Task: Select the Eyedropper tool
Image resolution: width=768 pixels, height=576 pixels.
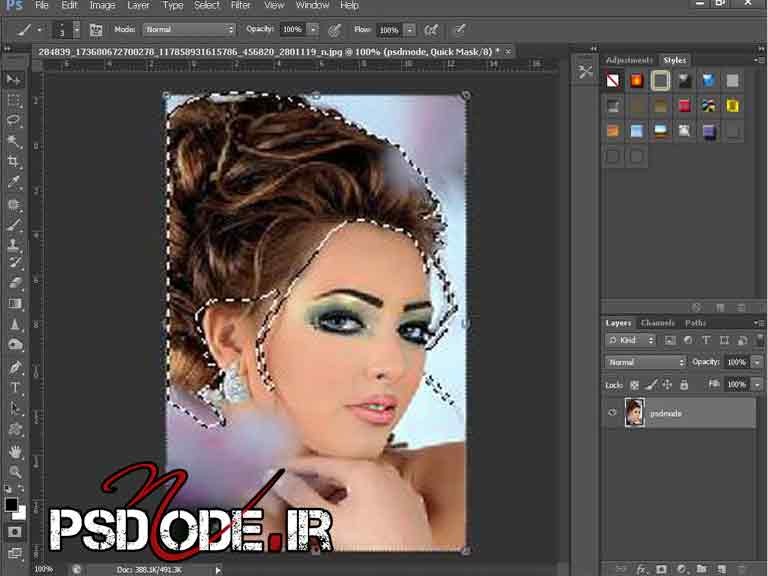Action: [14, 182]
